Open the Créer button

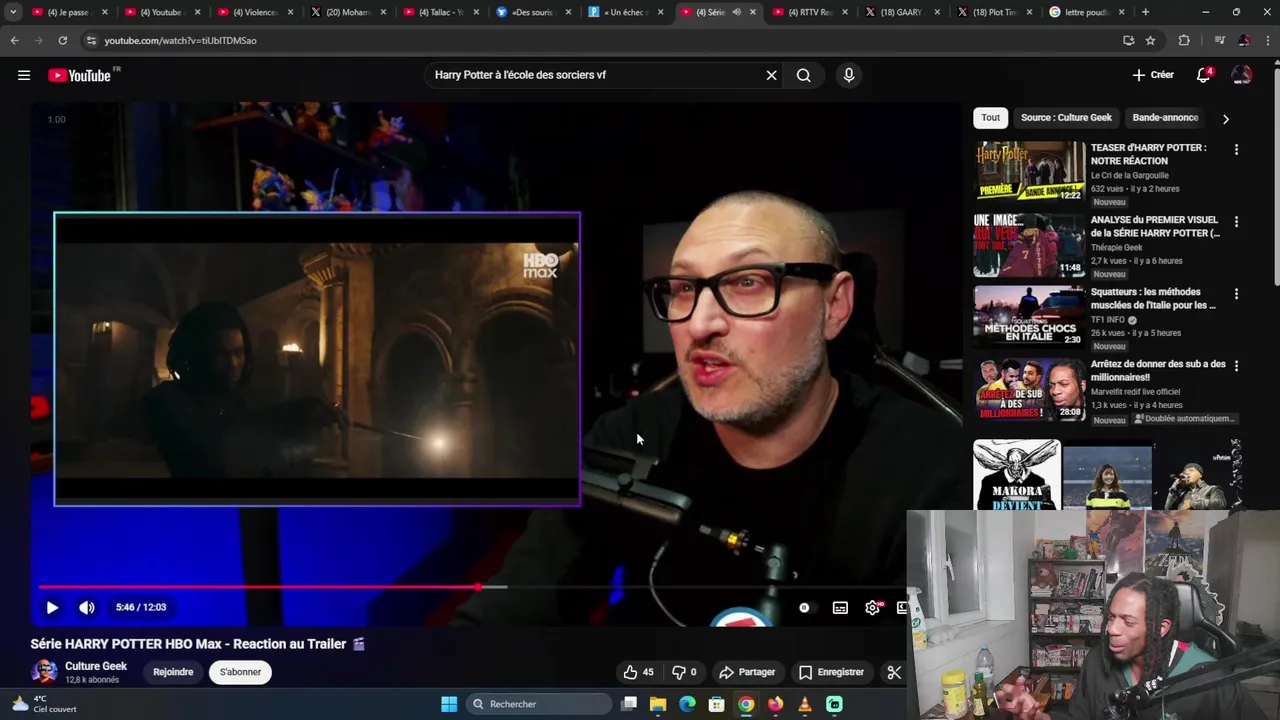pos(1153,75)
